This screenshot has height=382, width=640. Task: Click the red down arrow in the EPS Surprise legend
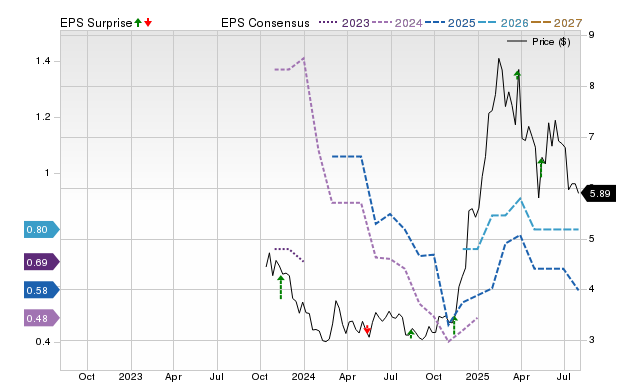coord(148,23)
